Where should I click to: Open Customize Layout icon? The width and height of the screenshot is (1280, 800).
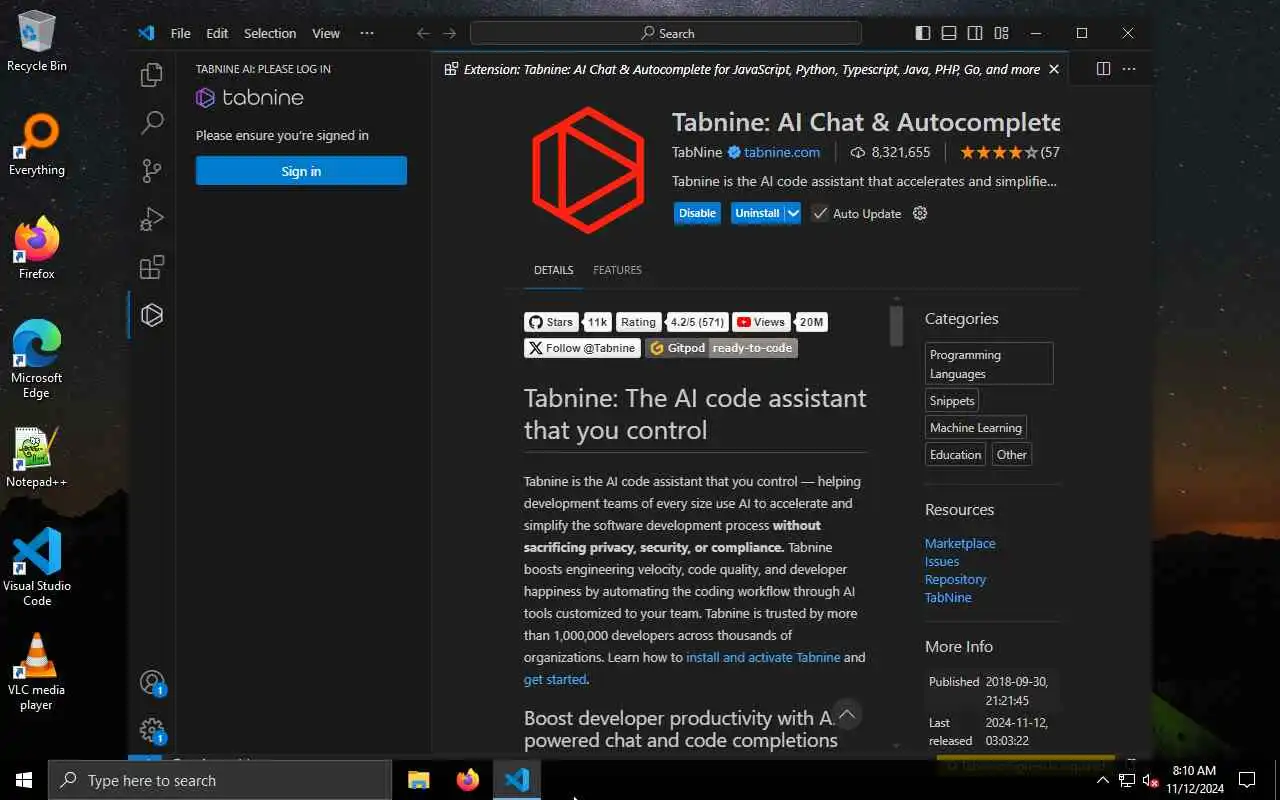(1003, 33)
